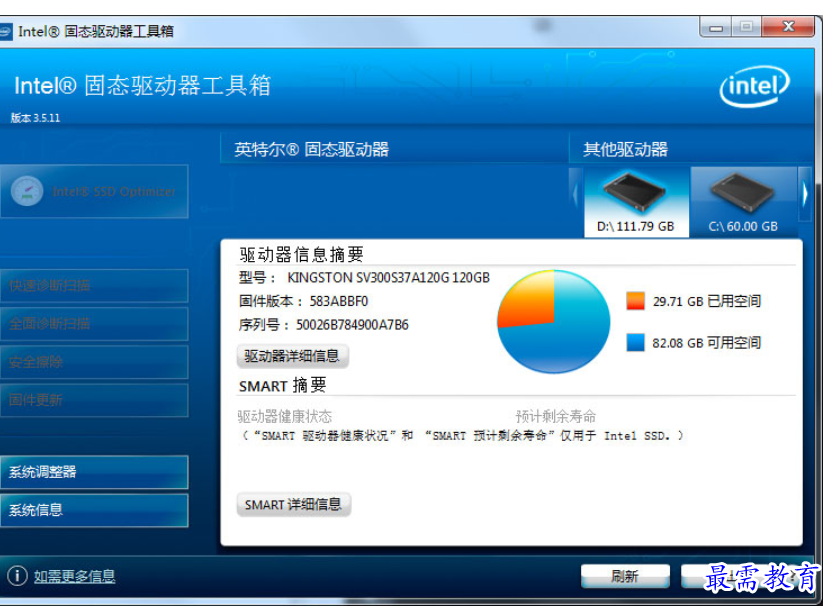
Task: Click the window title bar app icon
Action: coord(5,31)
